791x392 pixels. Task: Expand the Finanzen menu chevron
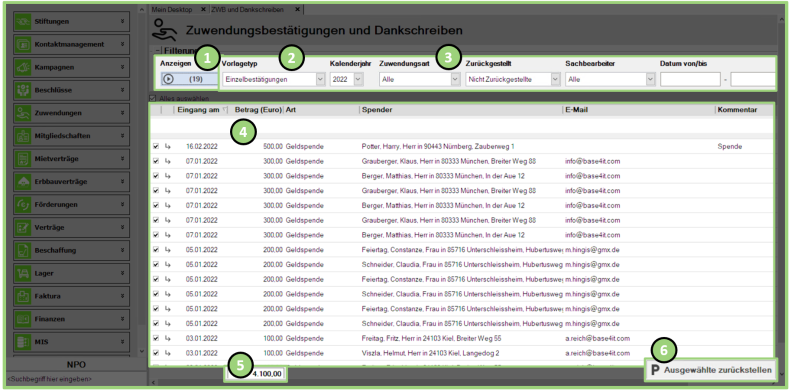[123, 319]
